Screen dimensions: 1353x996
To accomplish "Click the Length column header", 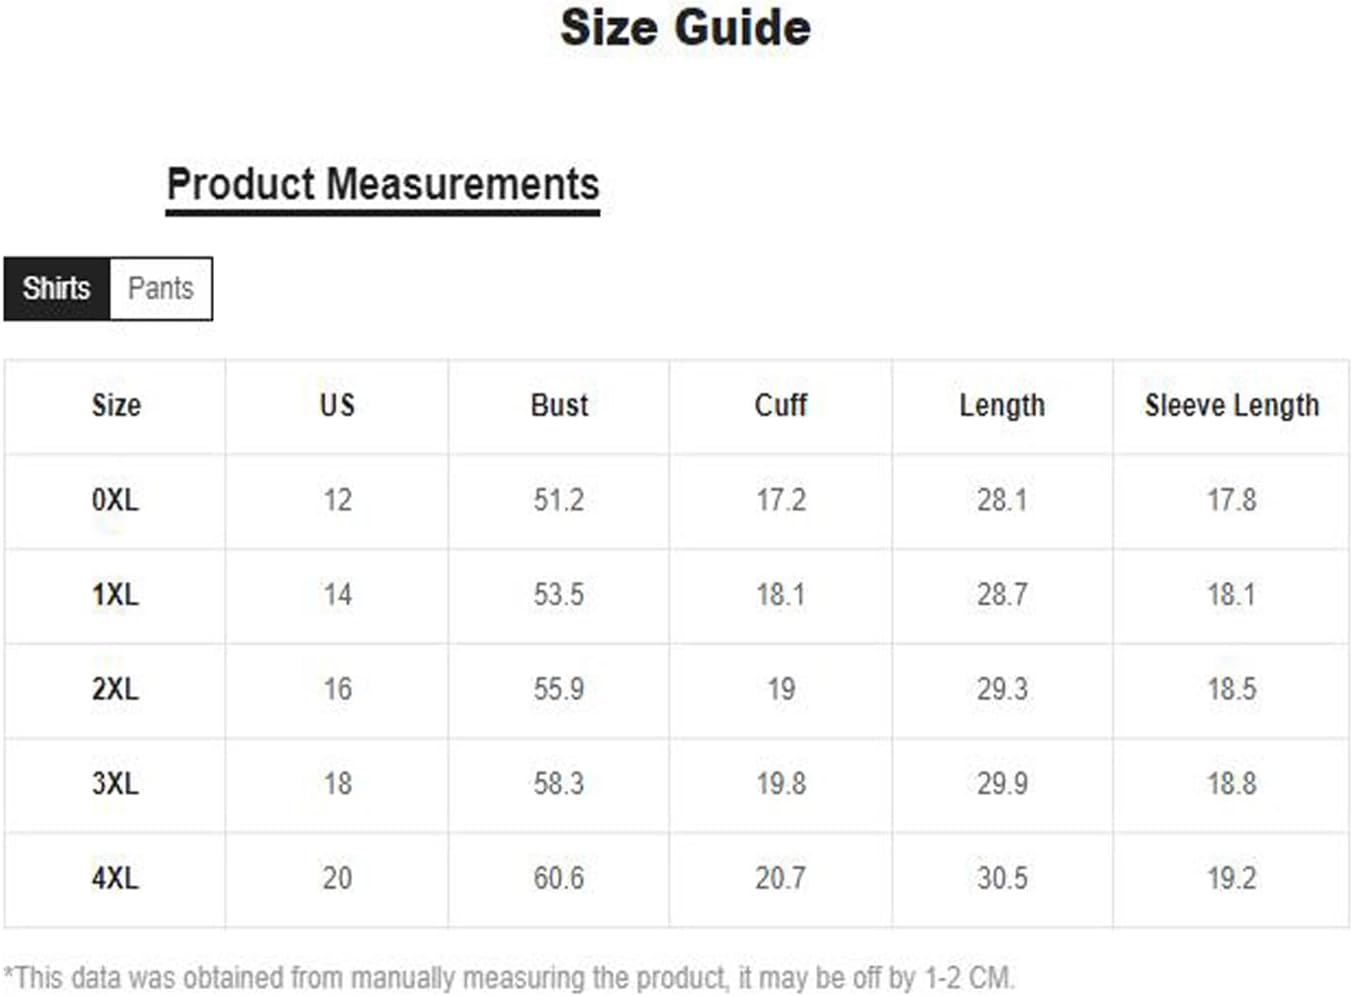I will 1002,405.
